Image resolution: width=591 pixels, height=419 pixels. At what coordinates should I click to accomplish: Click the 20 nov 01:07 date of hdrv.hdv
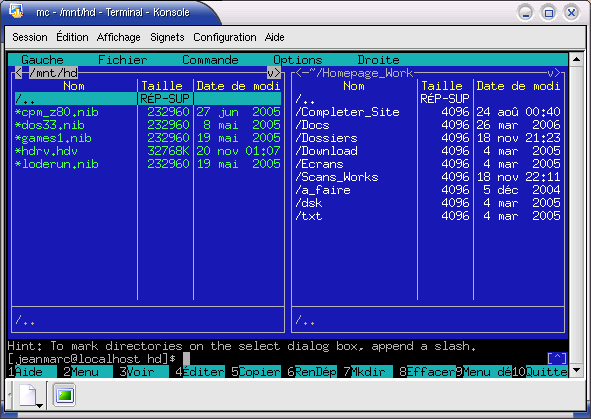click(x=239, y=151)
